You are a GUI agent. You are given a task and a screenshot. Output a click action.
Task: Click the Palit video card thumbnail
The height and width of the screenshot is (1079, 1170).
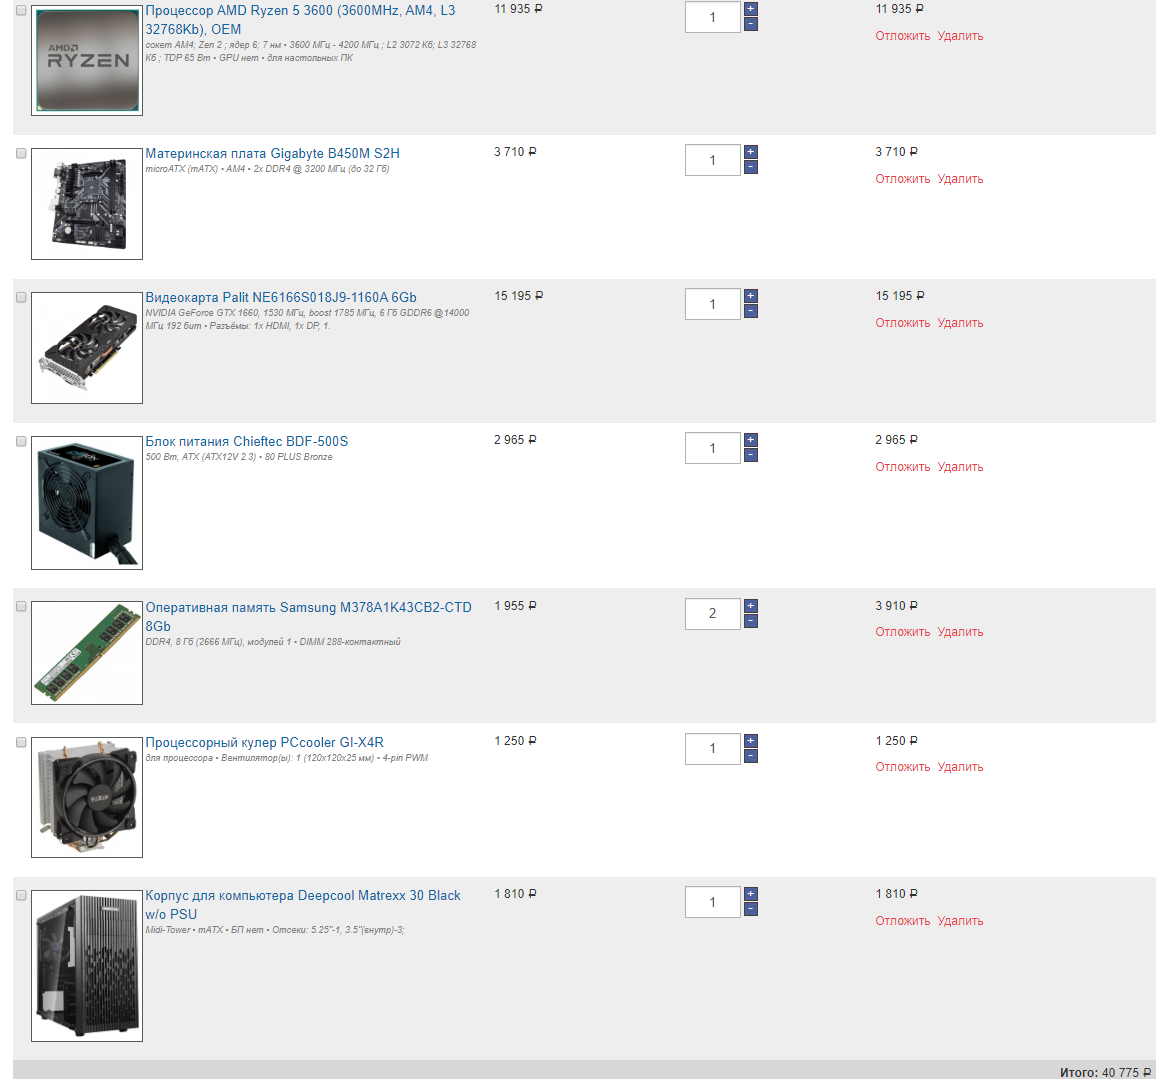click(87, 348)
